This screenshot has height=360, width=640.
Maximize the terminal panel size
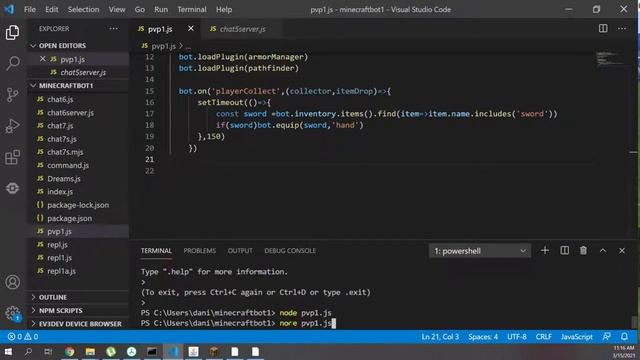[603, 251]
